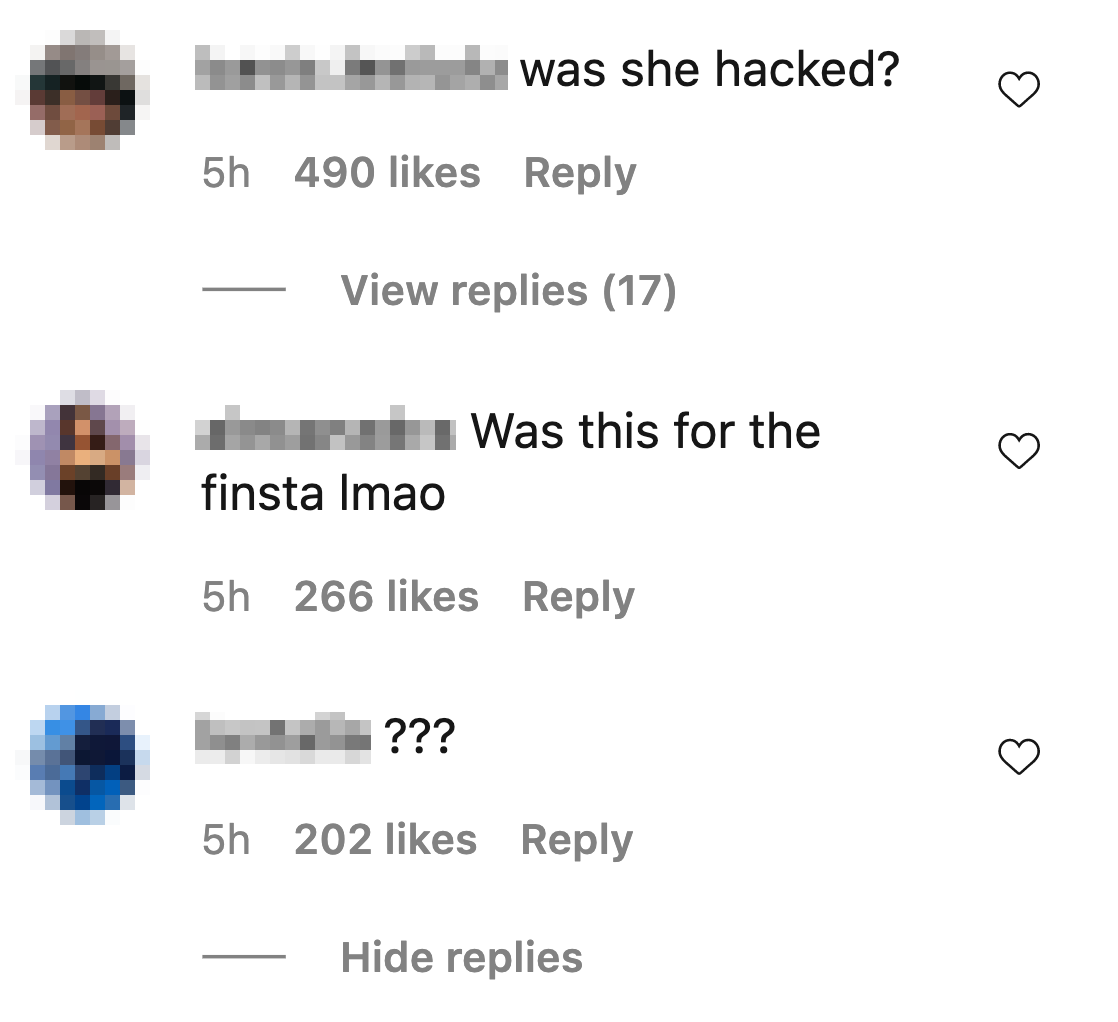Screen dimensions: 1118x1022
Task: Open the 266 likes list
Action: pyautogui.click(x=386, y=596)
